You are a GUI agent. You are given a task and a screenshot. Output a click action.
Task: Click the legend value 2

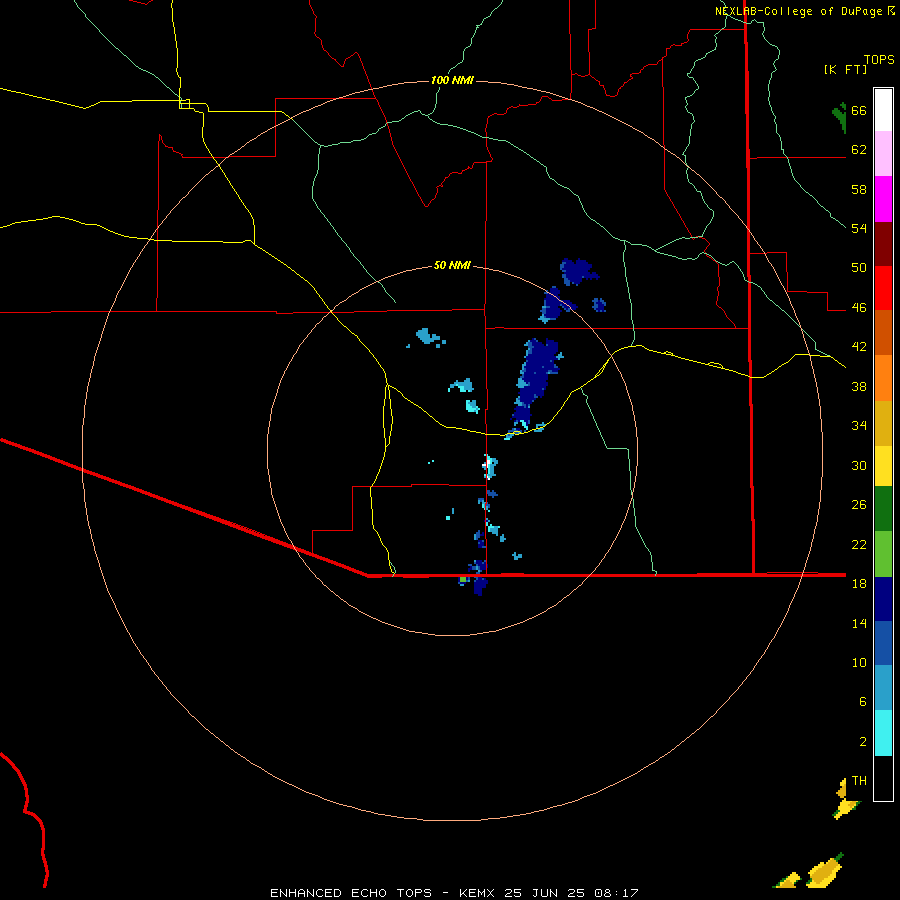(x=863, y=742)
